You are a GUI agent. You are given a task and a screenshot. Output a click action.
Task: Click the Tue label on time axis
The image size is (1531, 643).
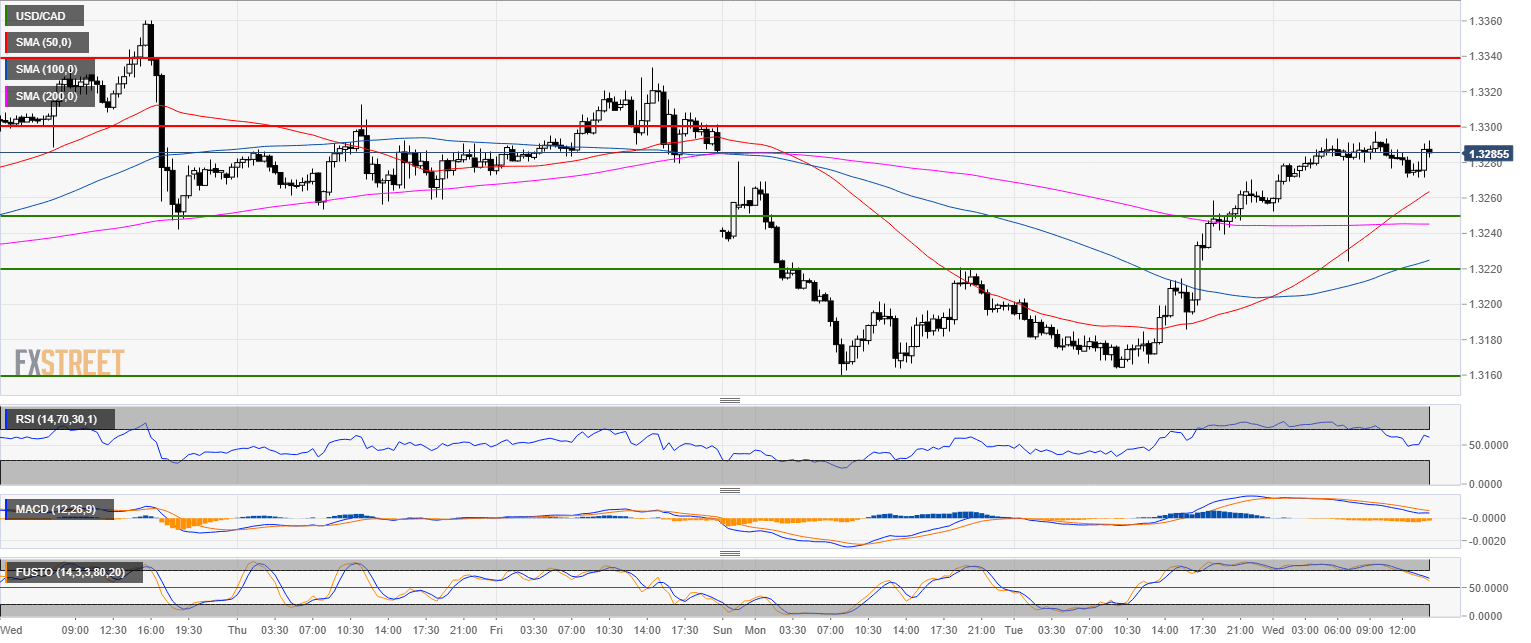[1014, 631]
